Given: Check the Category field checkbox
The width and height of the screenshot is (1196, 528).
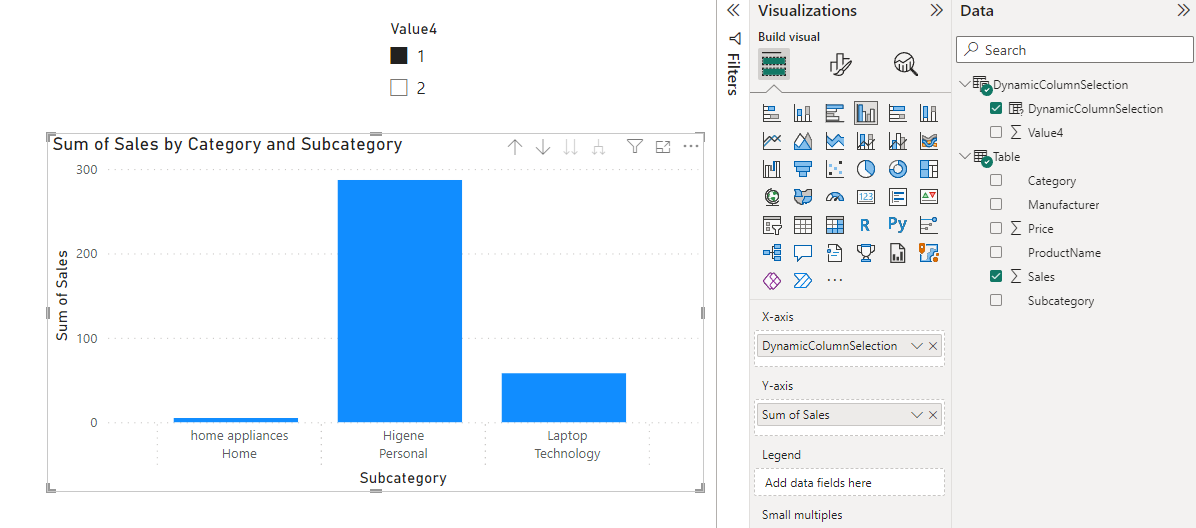Looking at the screenshot, I should 995,181.
